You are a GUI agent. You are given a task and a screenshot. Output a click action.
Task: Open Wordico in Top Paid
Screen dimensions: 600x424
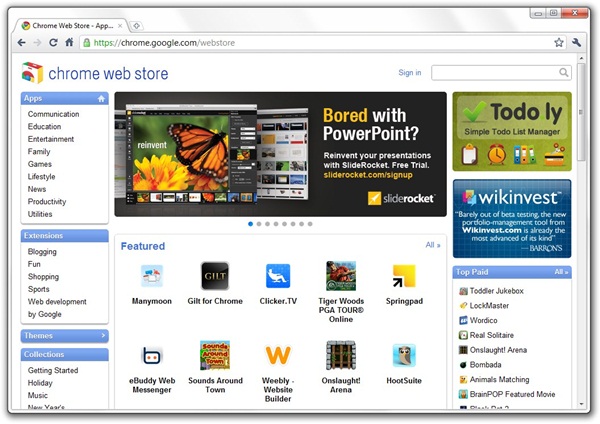[483, 320]
